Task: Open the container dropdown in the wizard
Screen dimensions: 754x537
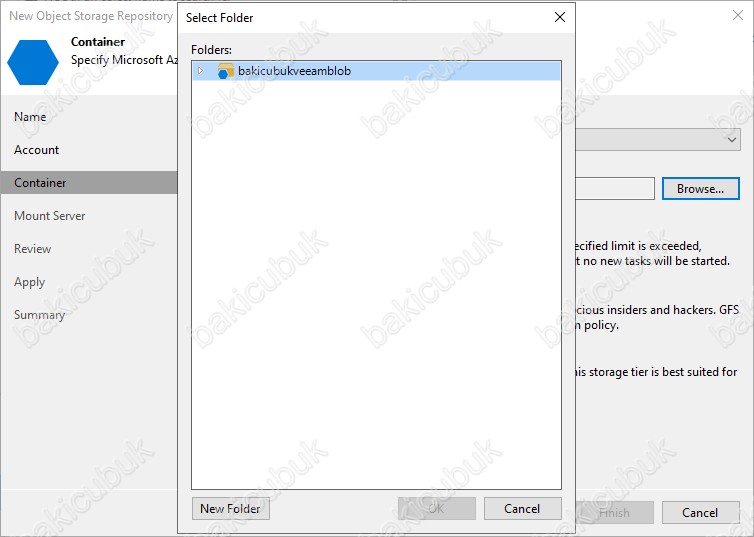Action: (658, 139)
